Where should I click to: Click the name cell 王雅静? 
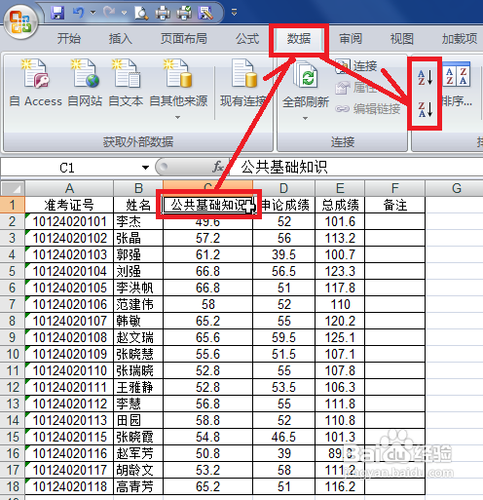click(138, 387)
